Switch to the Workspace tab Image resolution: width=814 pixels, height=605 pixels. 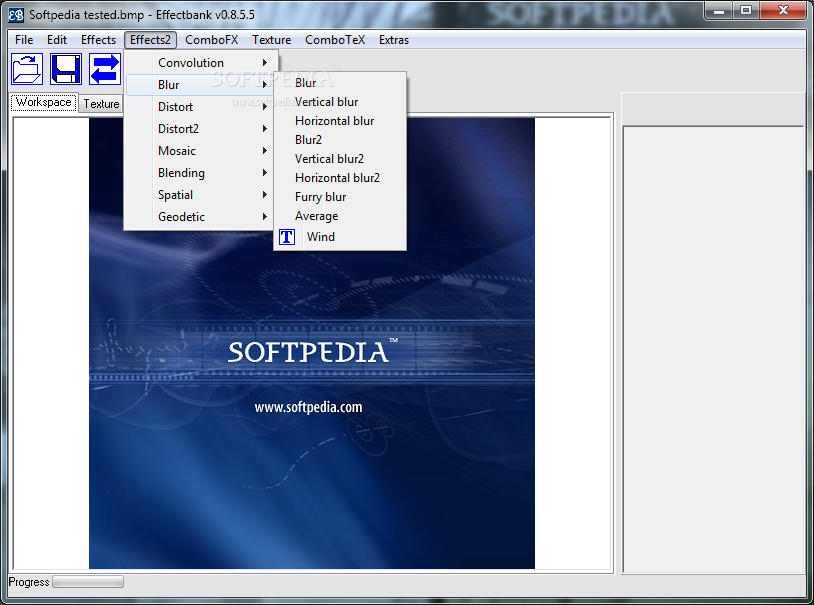44,102
